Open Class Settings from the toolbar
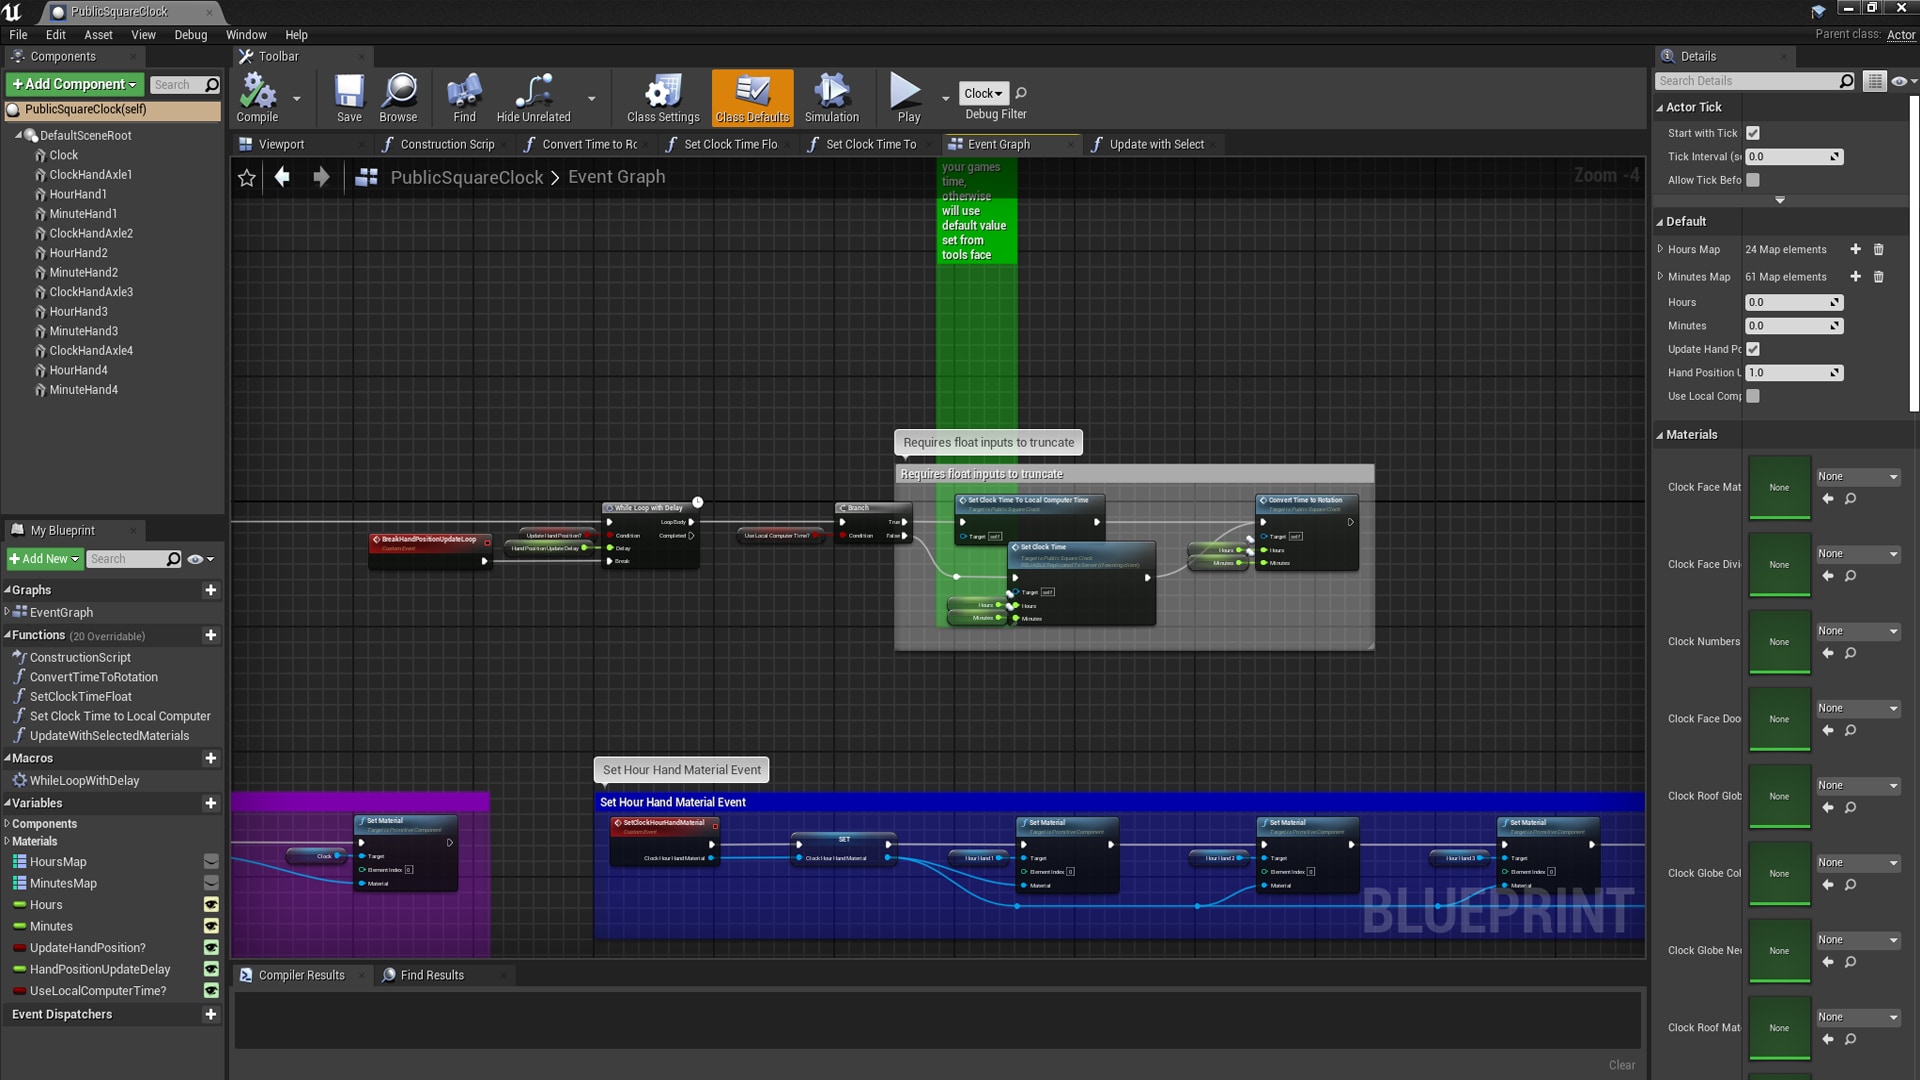The image size is (1920, 1080). pyautogui.click(x=661, y=97)
